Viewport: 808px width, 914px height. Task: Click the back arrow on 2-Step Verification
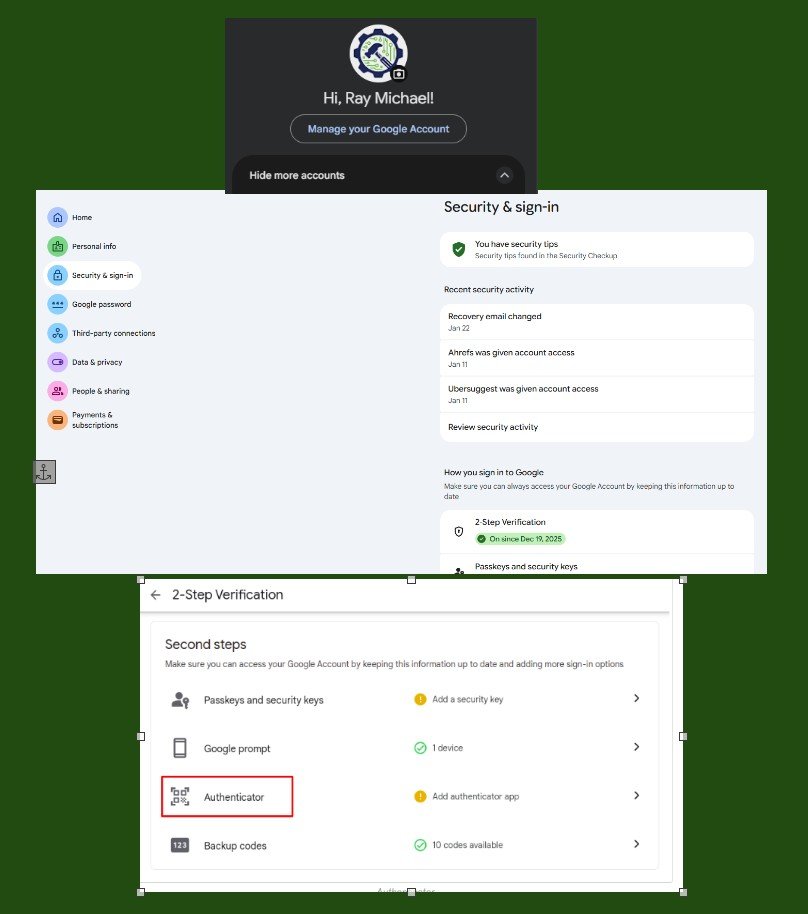pyautogui.click(x=156, y=594)
